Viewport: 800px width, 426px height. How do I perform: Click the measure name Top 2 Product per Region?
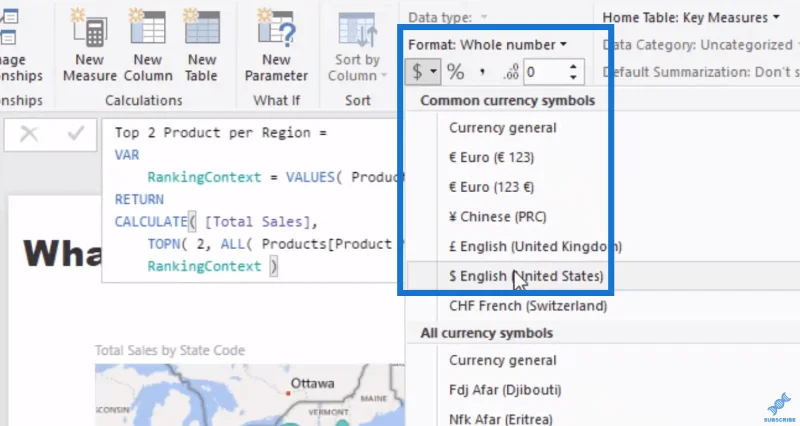click(x=212, y=133)
